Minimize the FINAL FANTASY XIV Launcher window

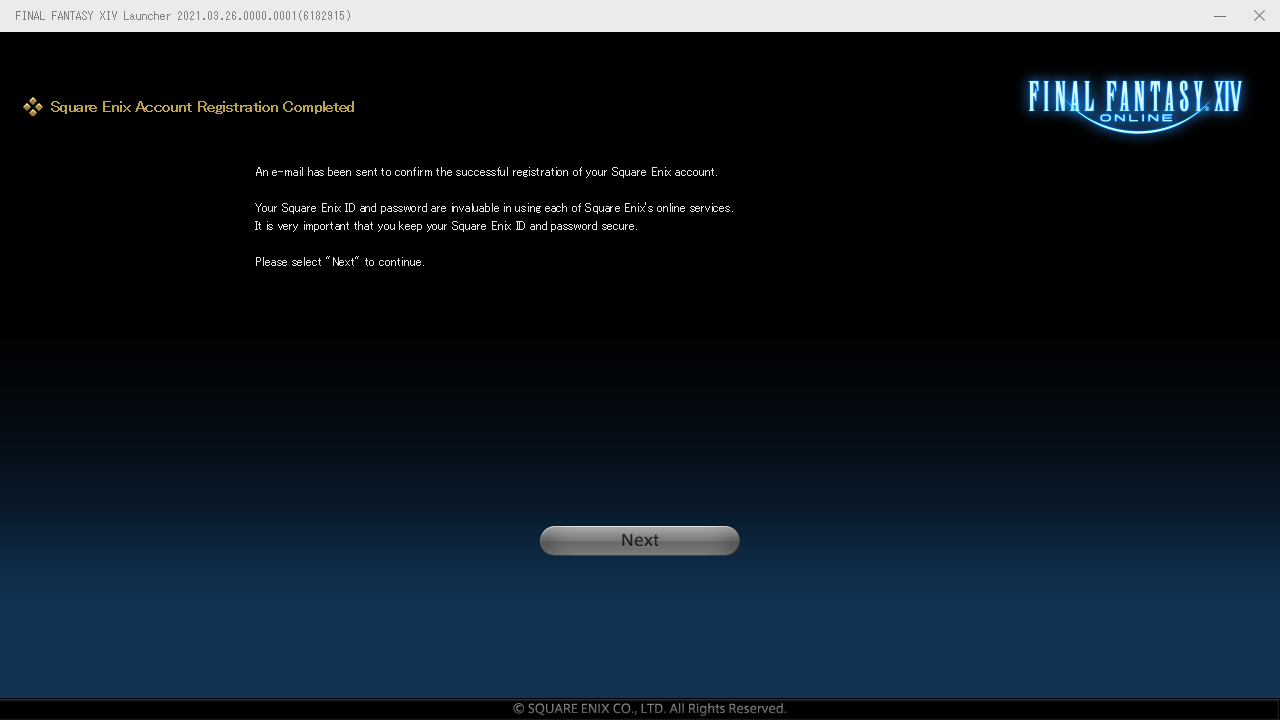(1219, 15)
